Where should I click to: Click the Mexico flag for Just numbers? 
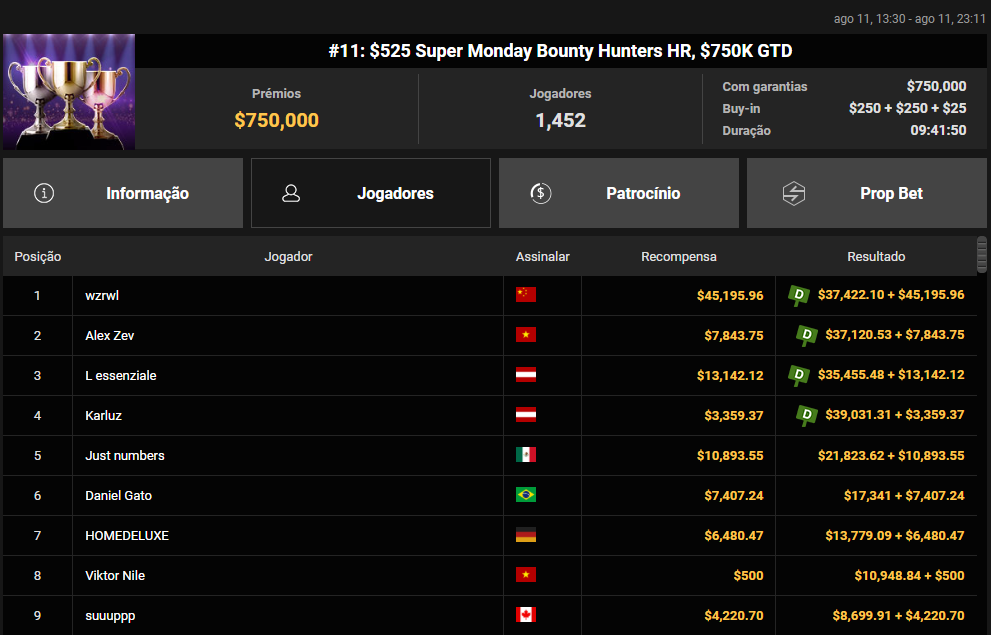pyautogui.click(x=526, y=454)
